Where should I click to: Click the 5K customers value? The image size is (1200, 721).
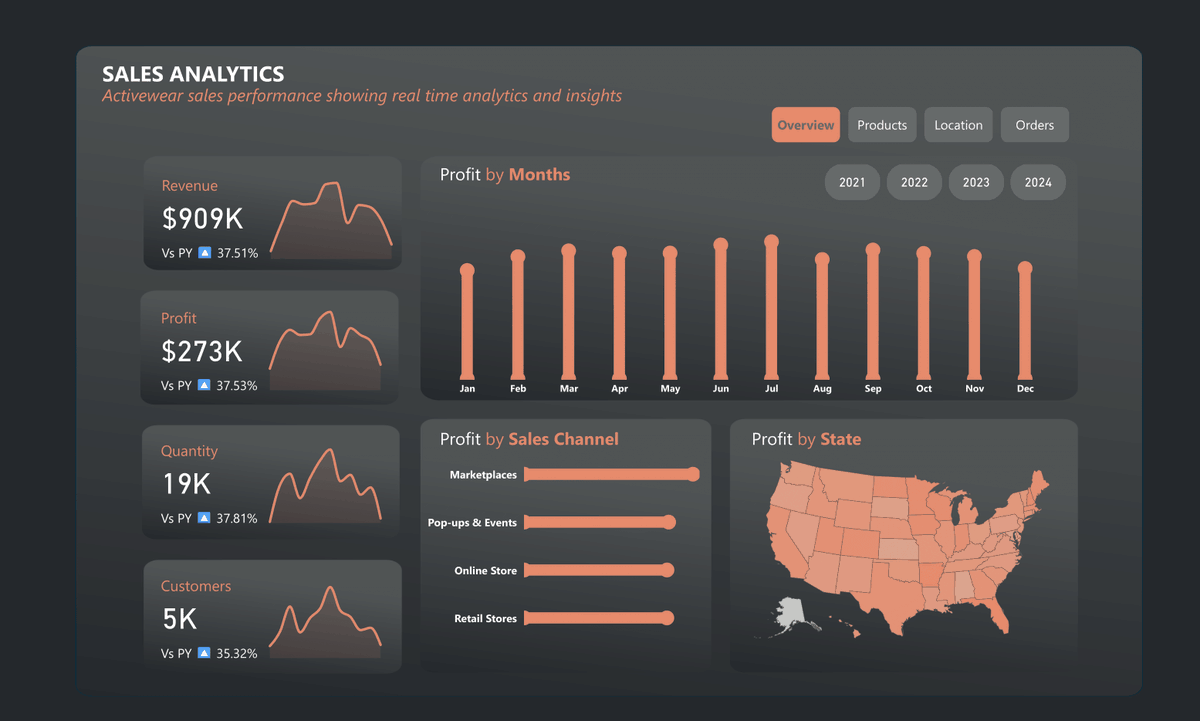click(180, 619)
